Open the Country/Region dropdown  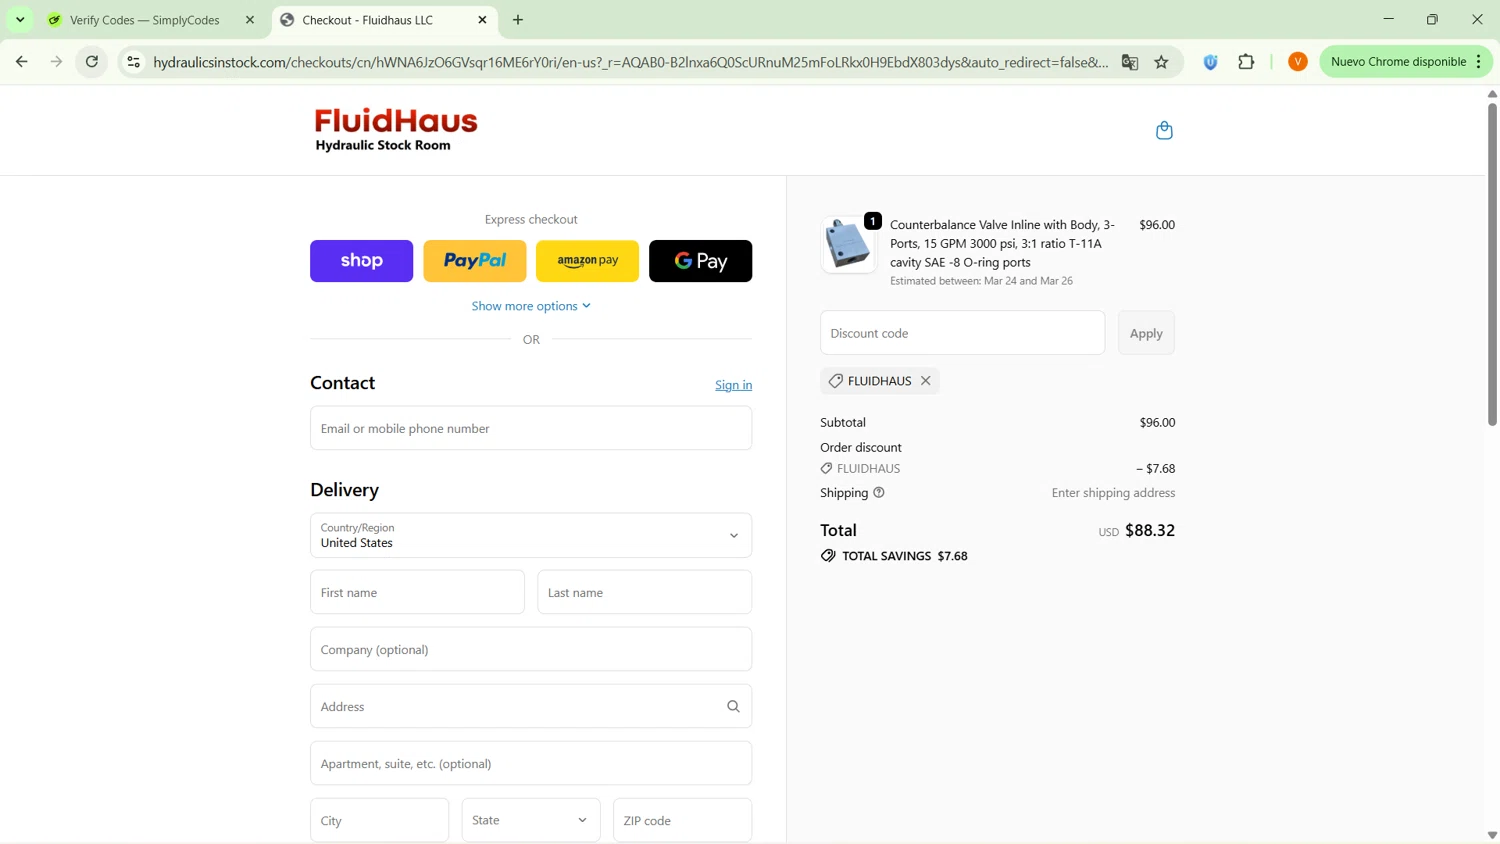(531, 535)
